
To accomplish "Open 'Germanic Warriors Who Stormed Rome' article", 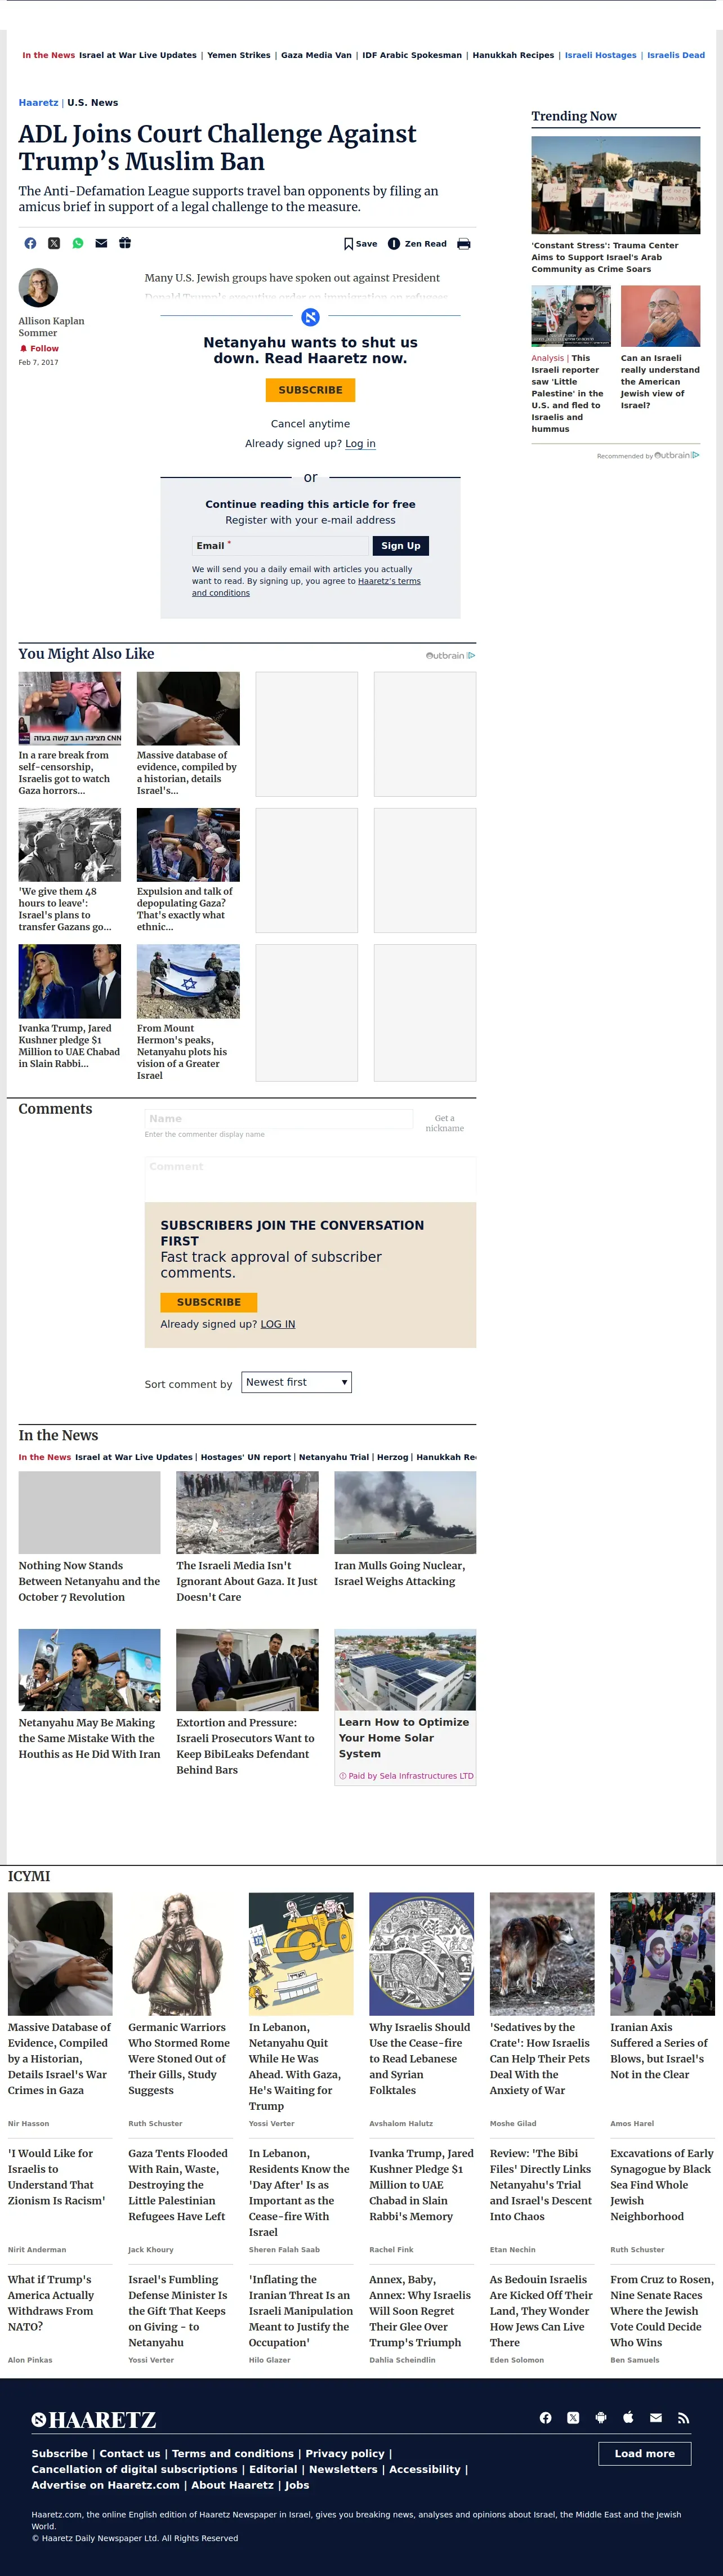I will [x=179, y=2059].
